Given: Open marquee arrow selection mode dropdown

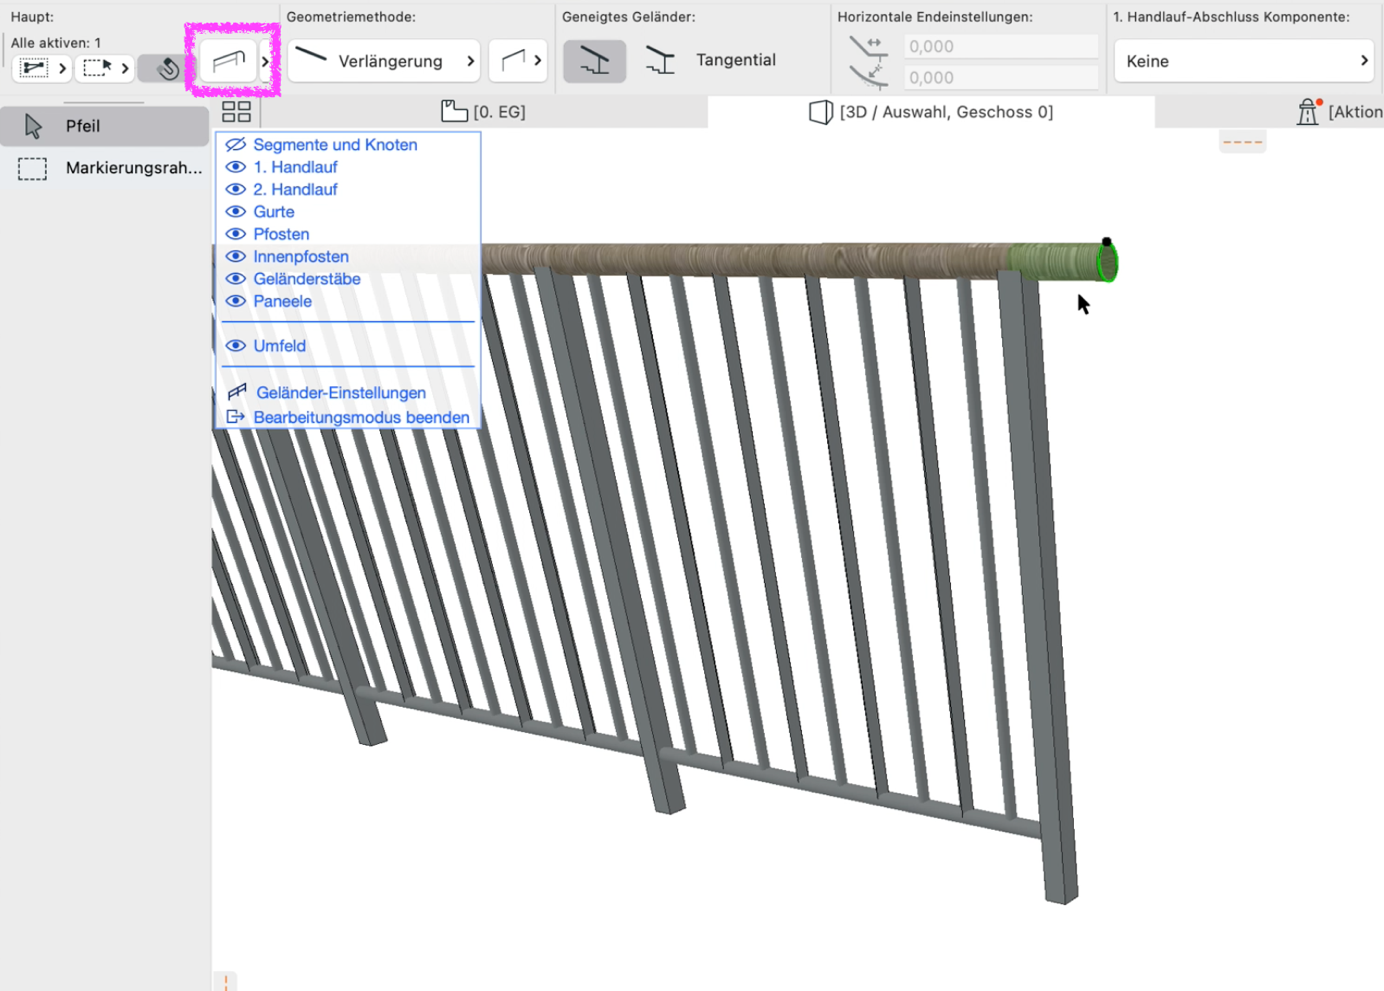Looking at the screenshot, I should pos(105,68).
